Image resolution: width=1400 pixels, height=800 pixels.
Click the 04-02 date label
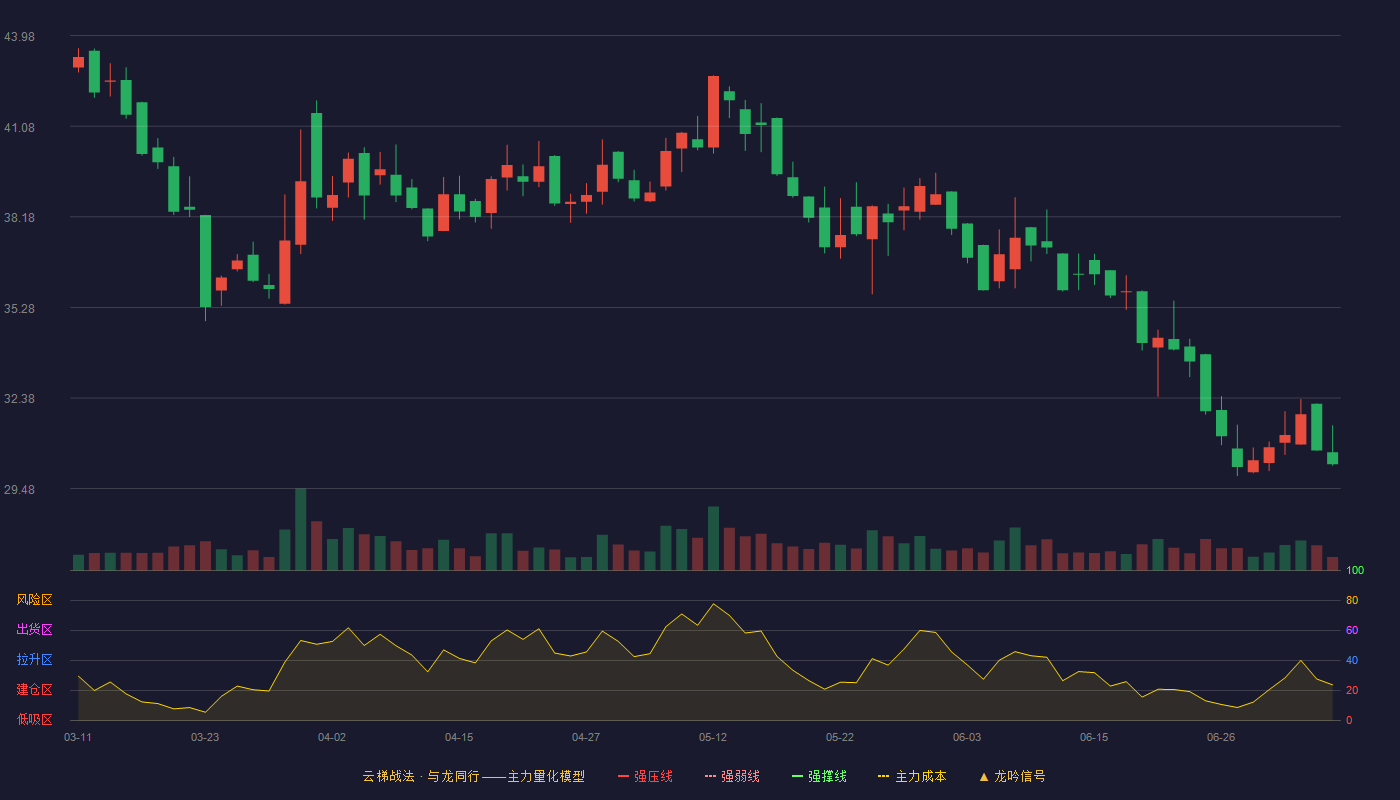(332, 737)
